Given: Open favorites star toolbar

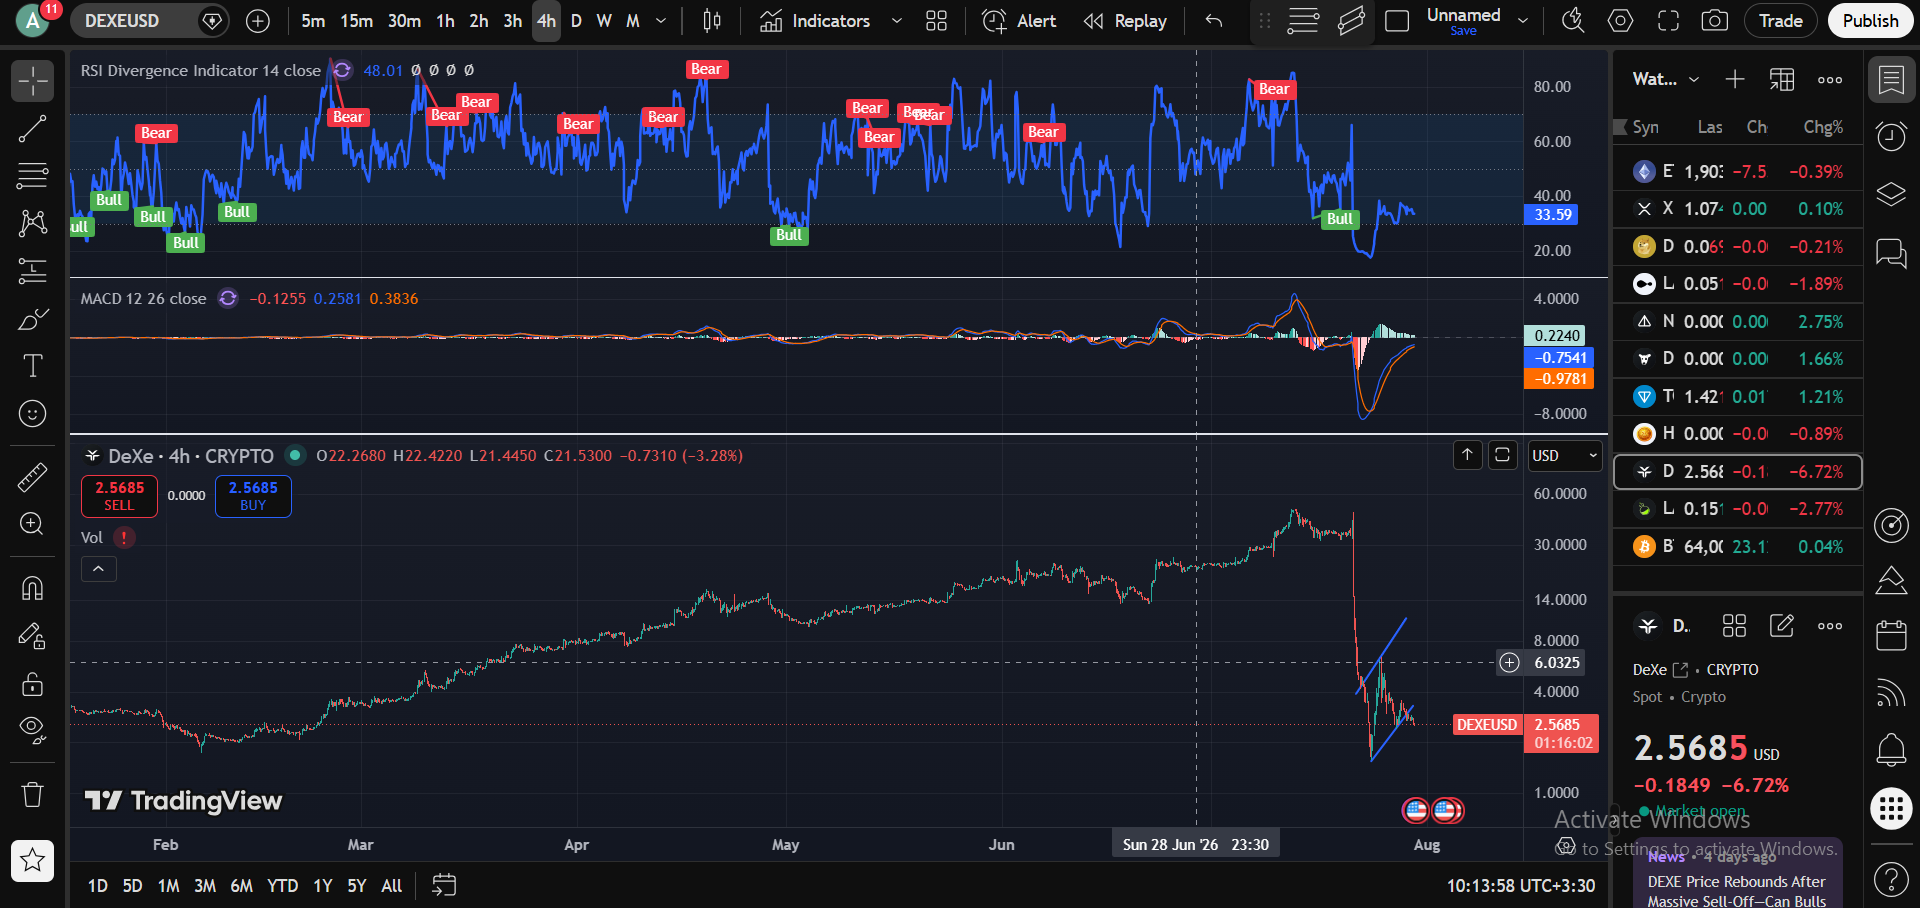Looking at the screenshot, I should (32, 860).
